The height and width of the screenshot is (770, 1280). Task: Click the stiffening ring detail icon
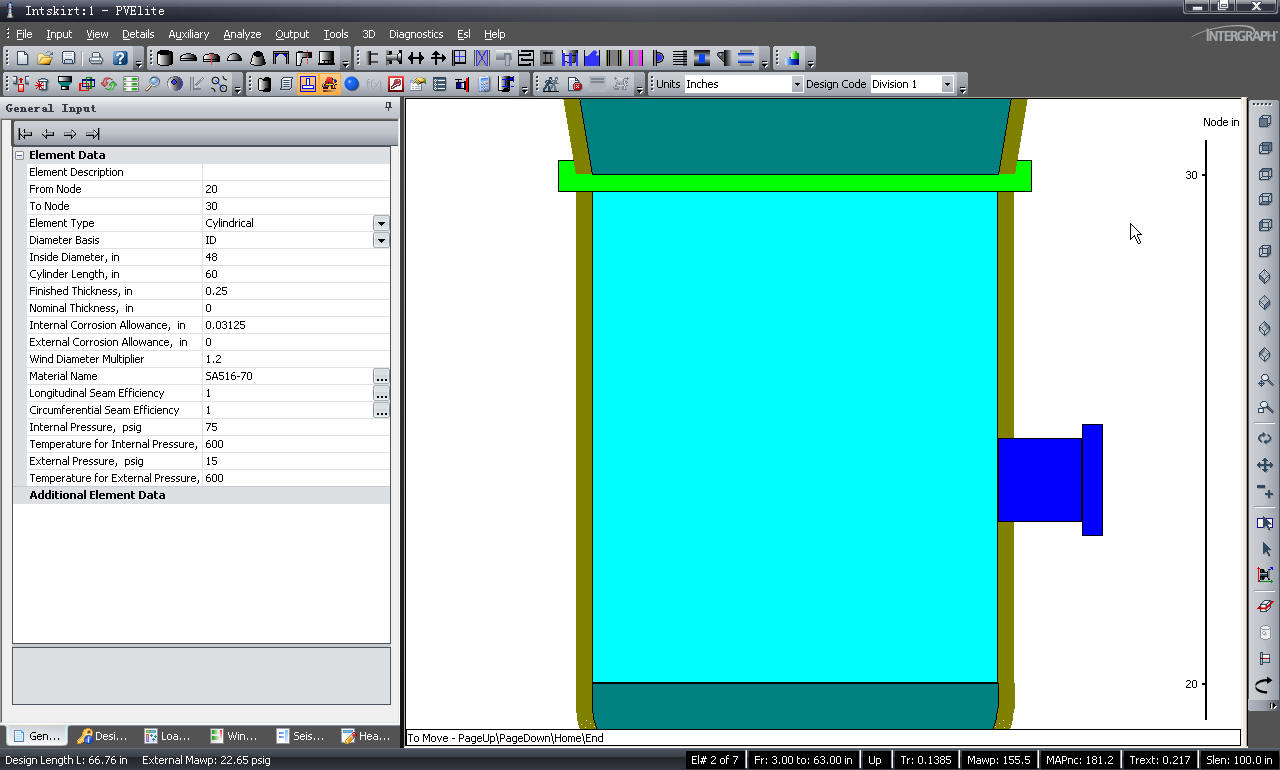(x=372, y=58)
